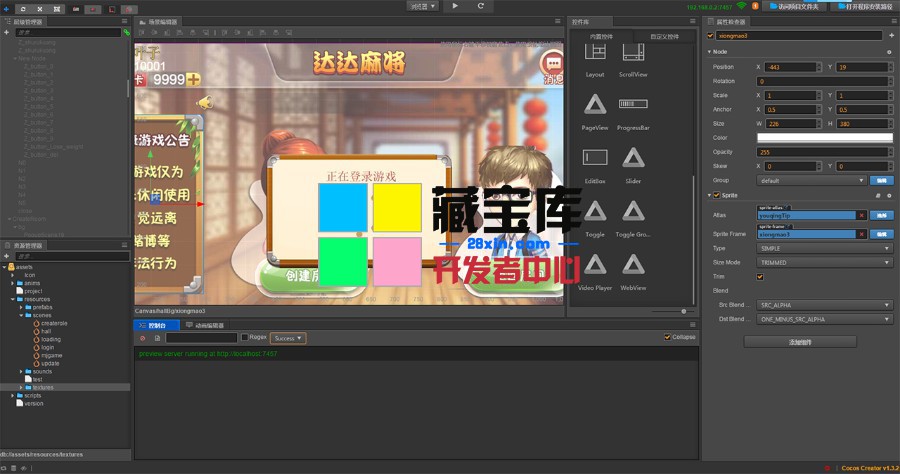Click the Layout control icon
Screen dimensions: 900x474
595,52
